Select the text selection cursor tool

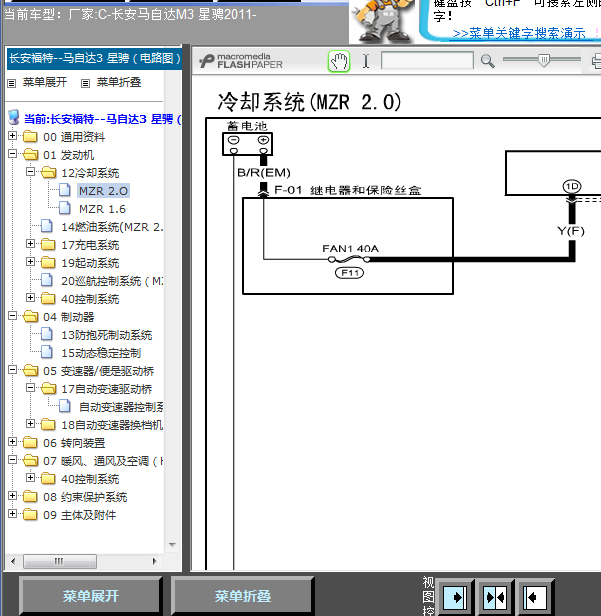(x=366, y=61)
